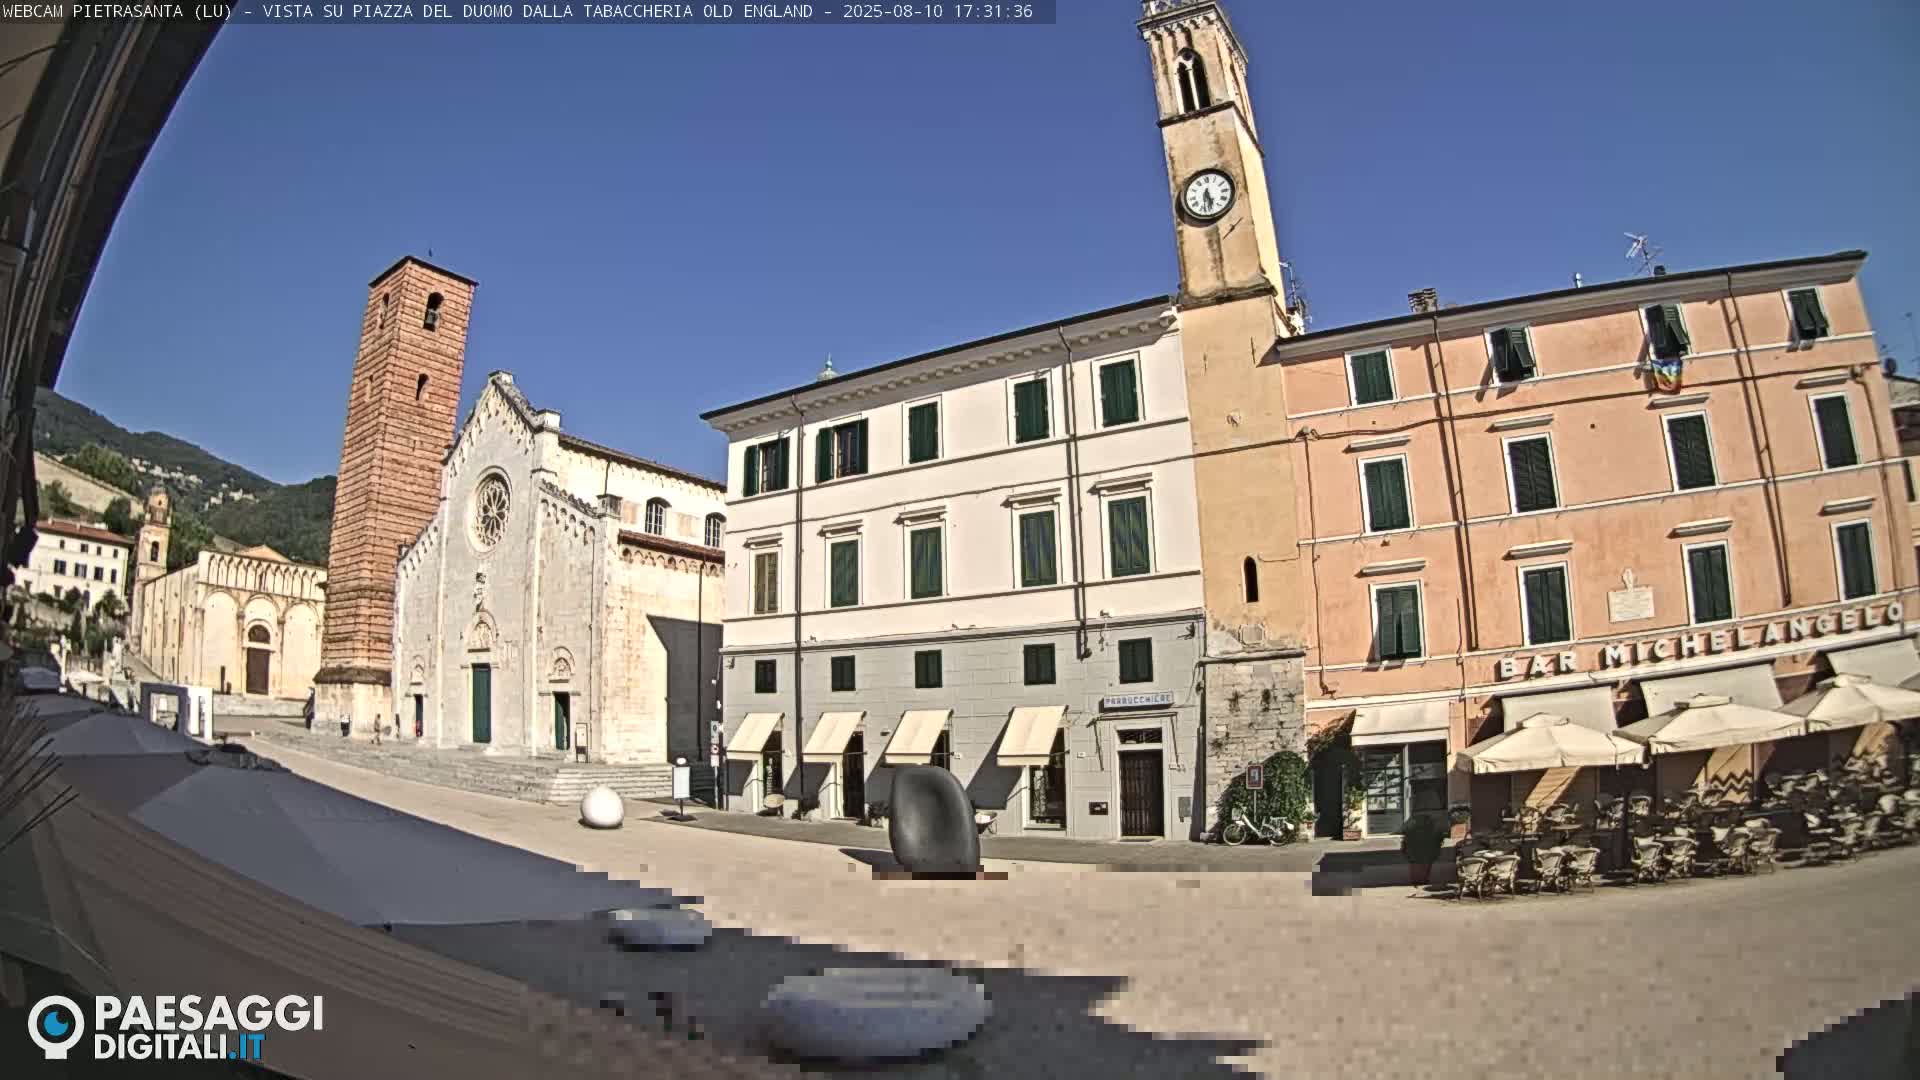Click the rose window of the Duomo
This screenshot has width=1920, height=1080.
point(491,510)
